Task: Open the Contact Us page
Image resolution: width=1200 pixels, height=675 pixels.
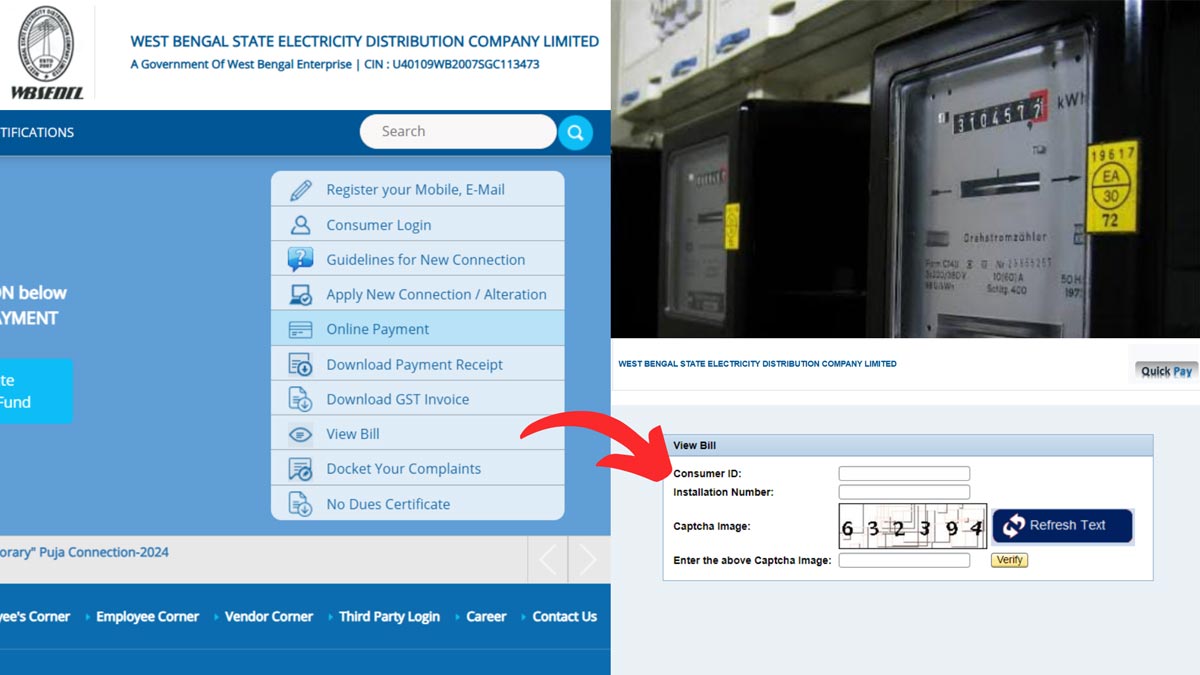Action: pyautogui.click(x=563, y=616)
